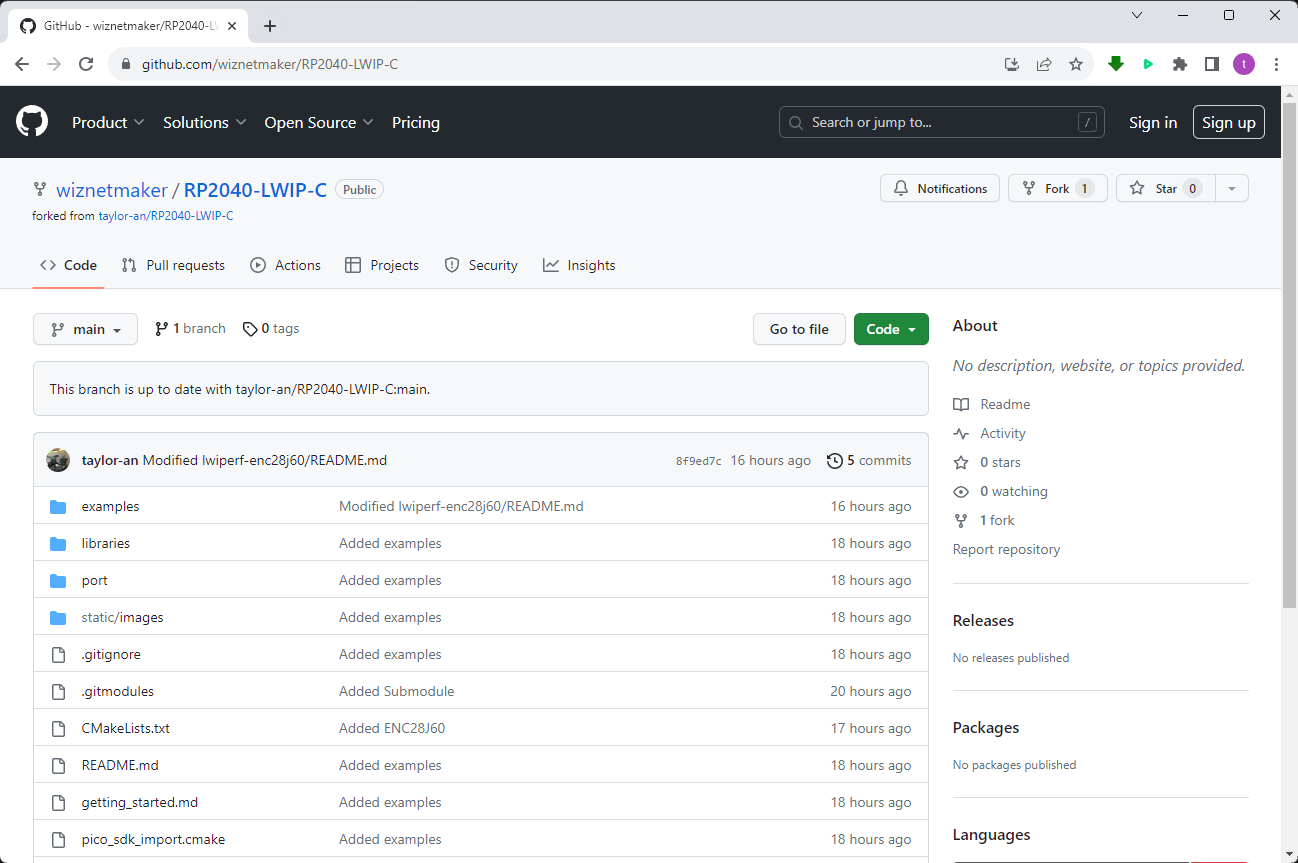Open the .gitmodules file
The height and width of the screenshot is (863, 1298).
pos(118,691)
